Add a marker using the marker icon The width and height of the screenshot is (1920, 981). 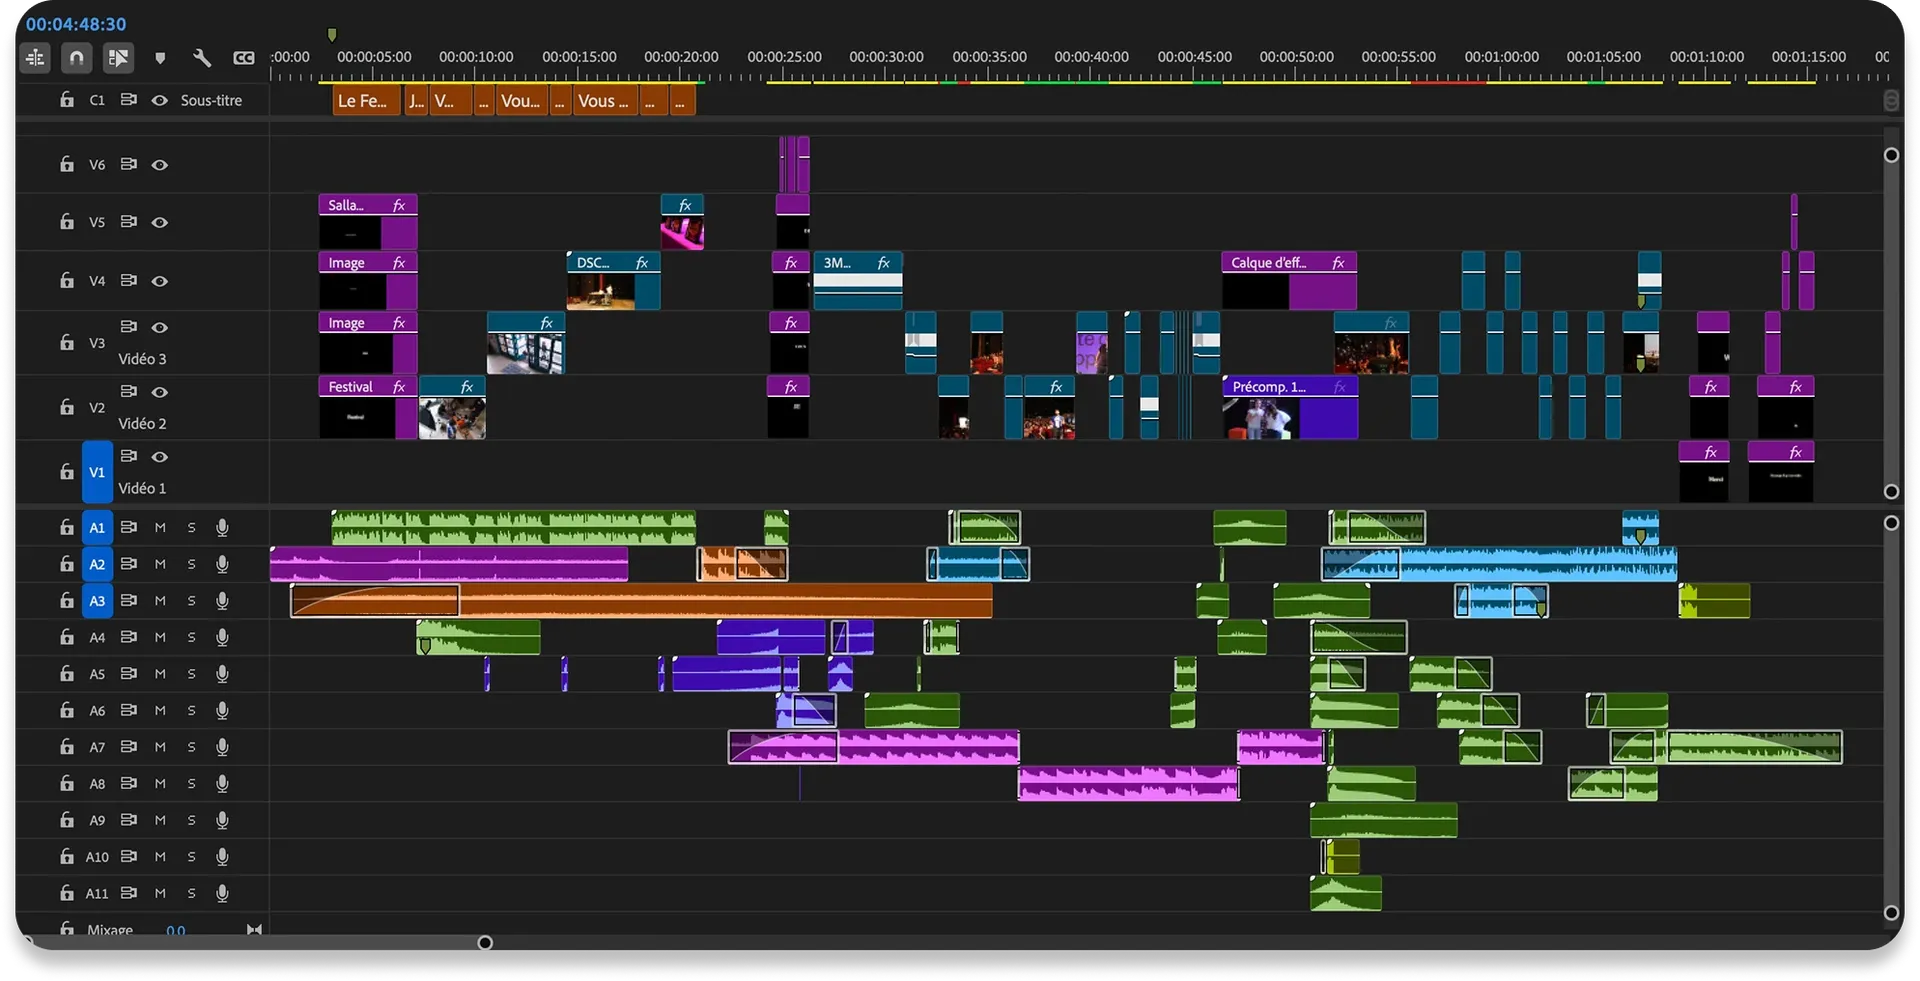click(160, 58)
